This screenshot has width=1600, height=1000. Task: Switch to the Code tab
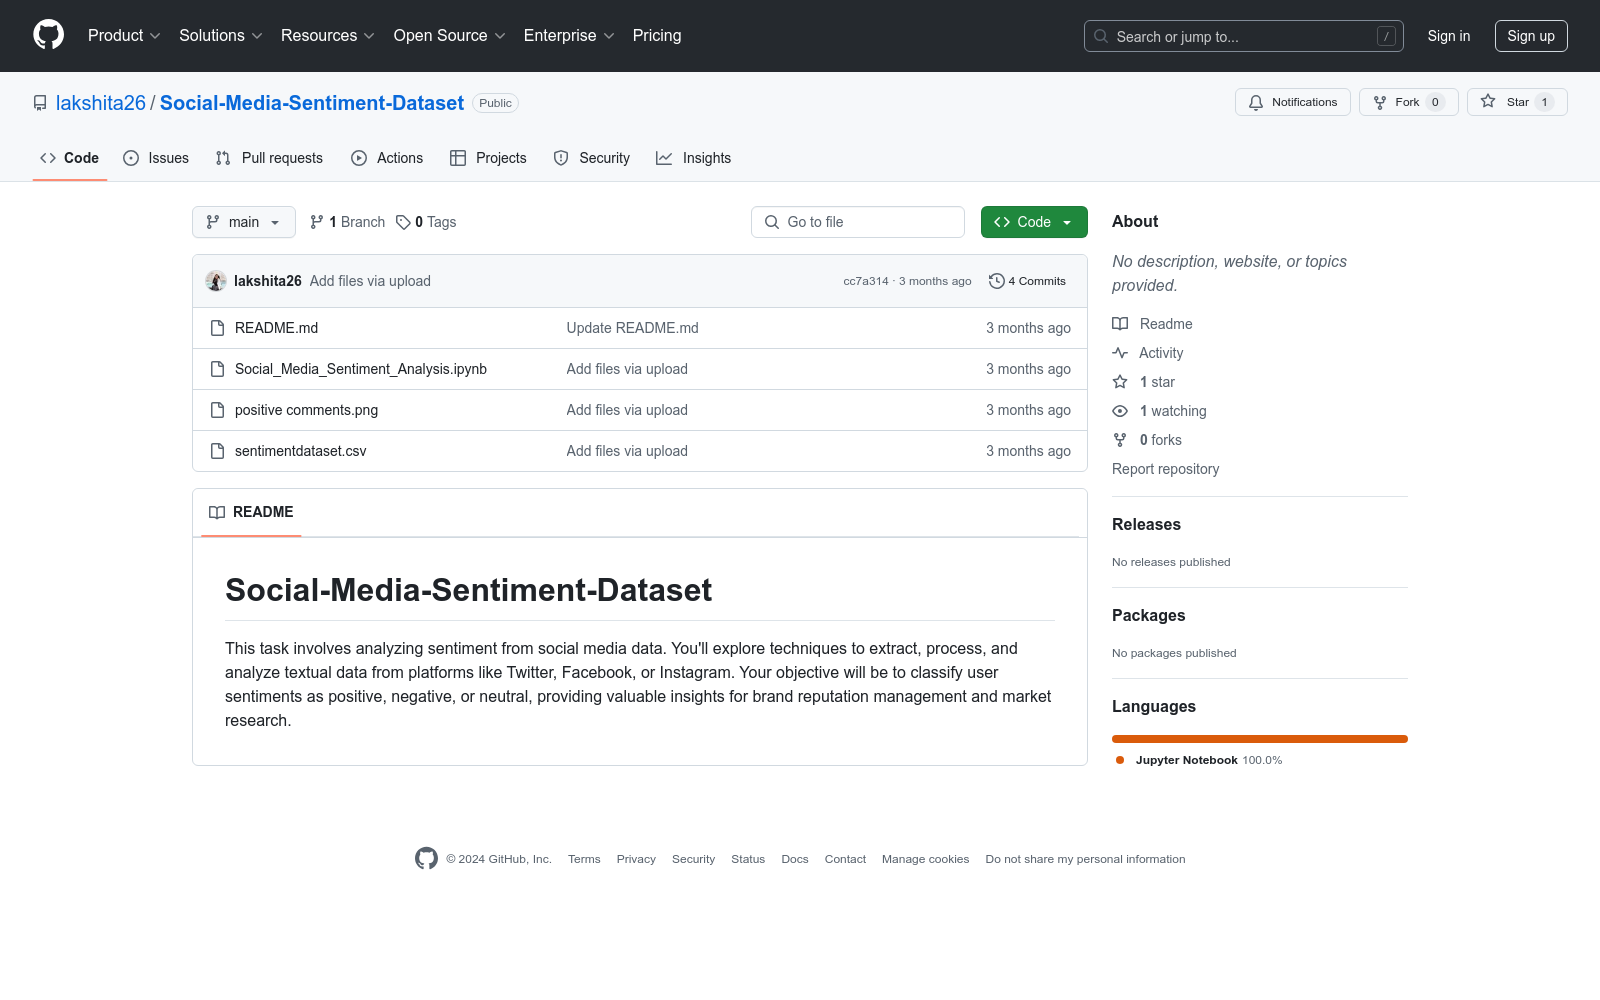point(70,158)
